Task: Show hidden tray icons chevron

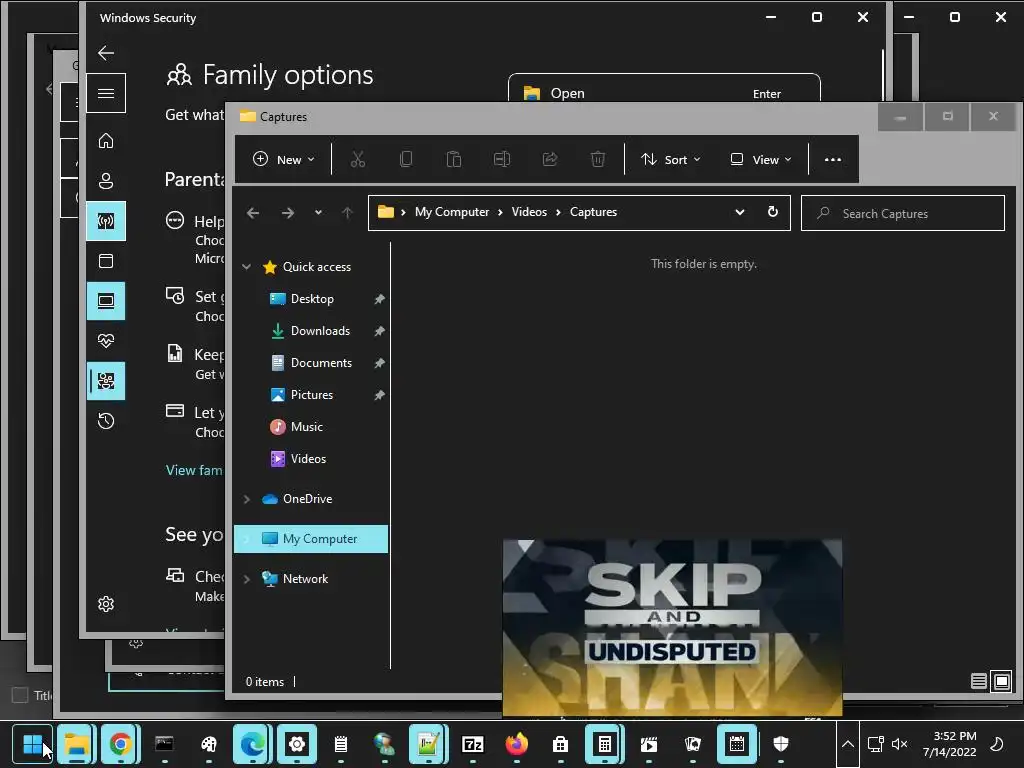Action: click(x=847, y=744)
